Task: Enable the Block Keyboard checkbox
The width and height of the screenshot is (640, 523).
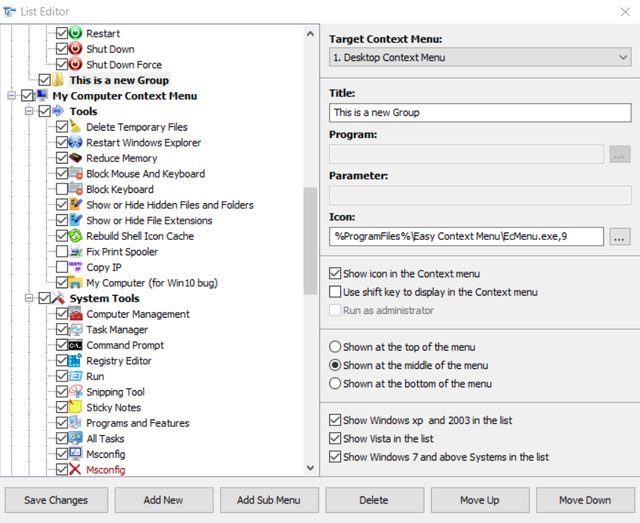Action: [x=62, y=189]
